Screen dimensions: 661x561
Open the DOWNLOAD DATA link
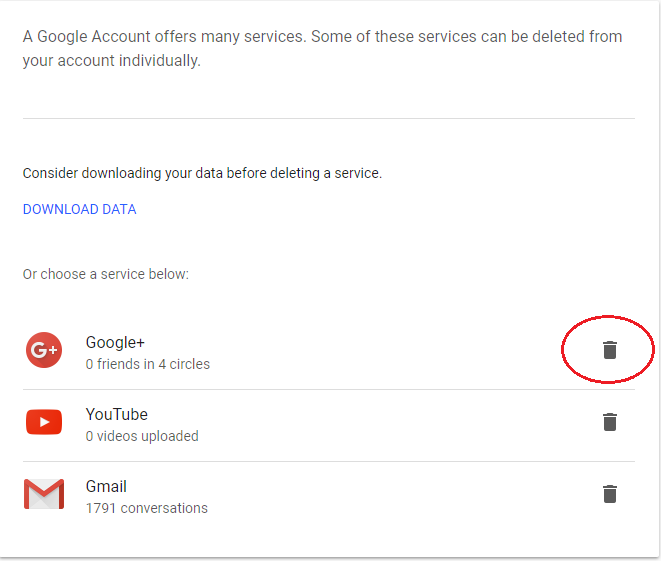pos(79,209)
